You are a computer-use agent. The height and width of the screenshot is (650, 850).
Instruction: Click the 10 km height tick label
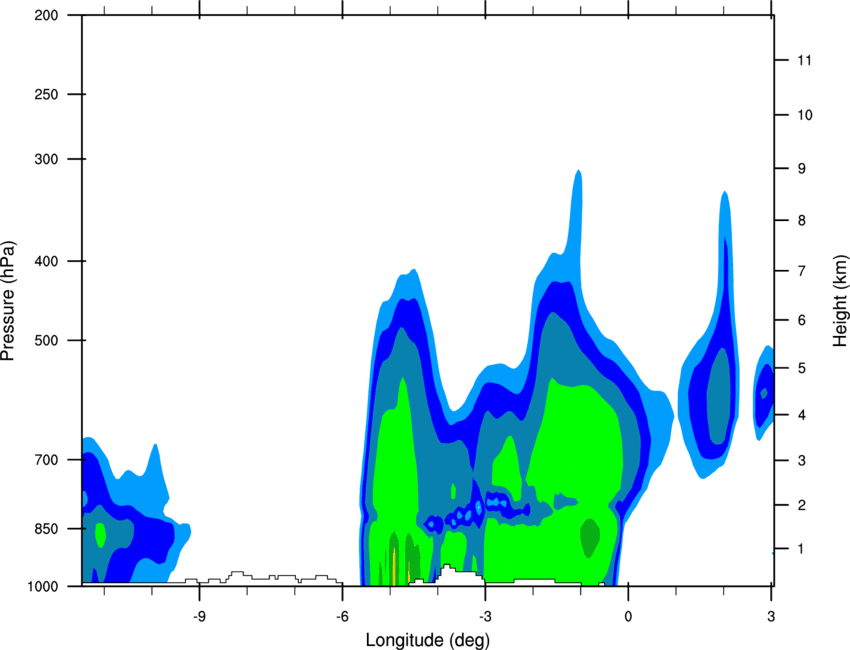pos(804,115)
